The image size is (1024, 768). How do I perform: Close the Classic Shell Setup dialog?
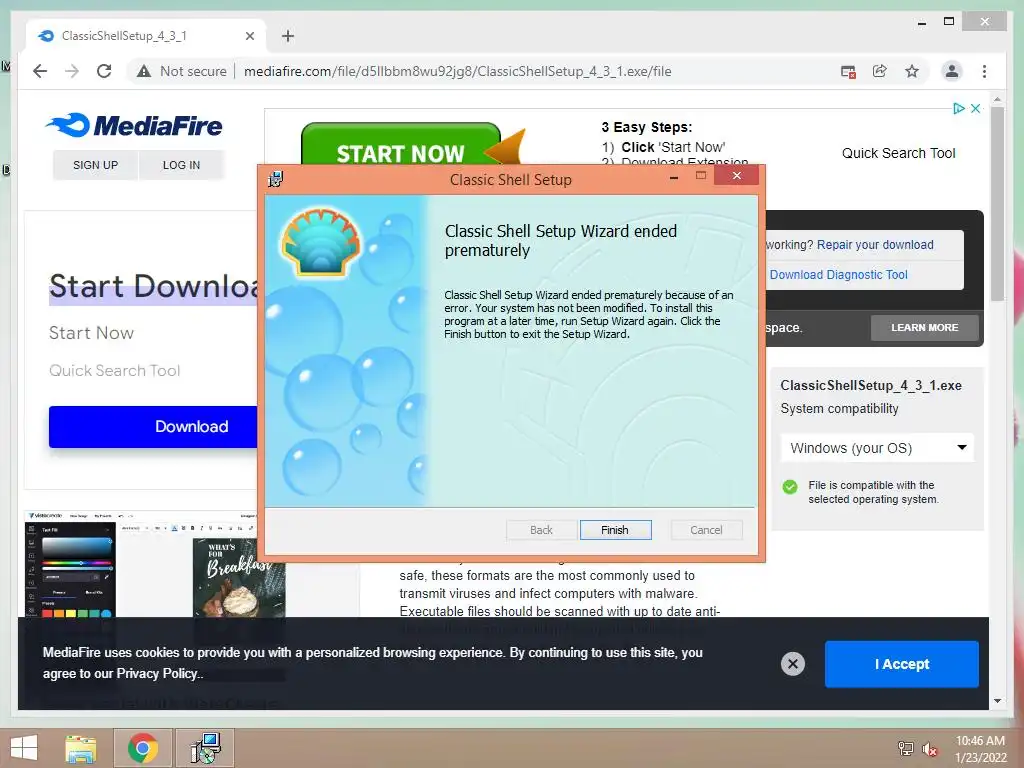736,176
